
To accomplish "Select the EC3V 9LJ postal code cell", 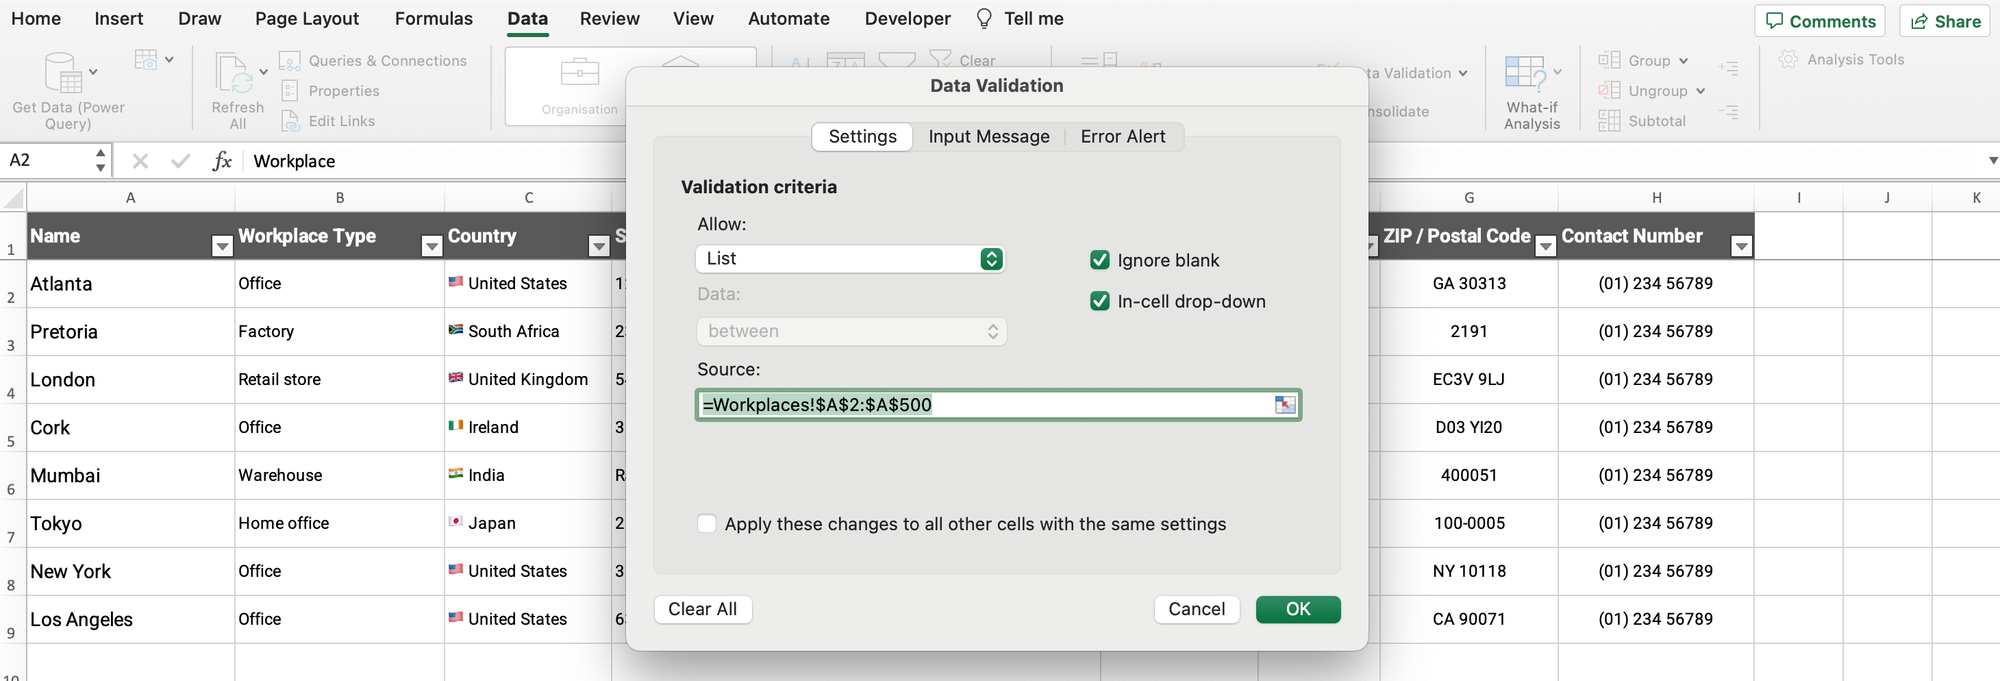I will pos(1468,380).
